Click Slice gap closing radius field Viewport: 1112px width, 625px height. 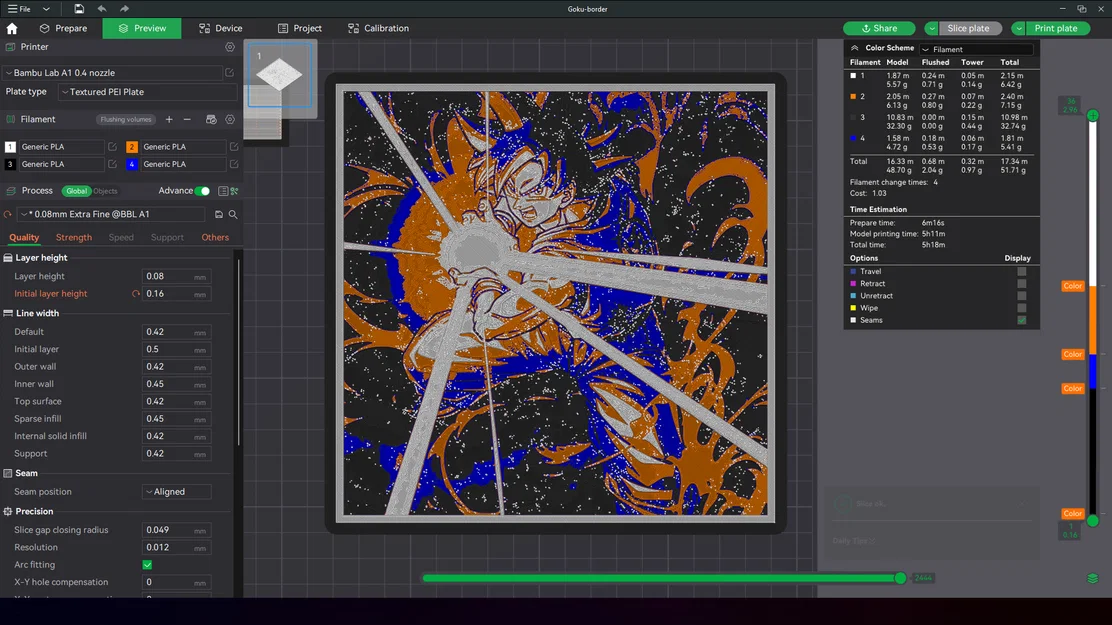(176, 530)
